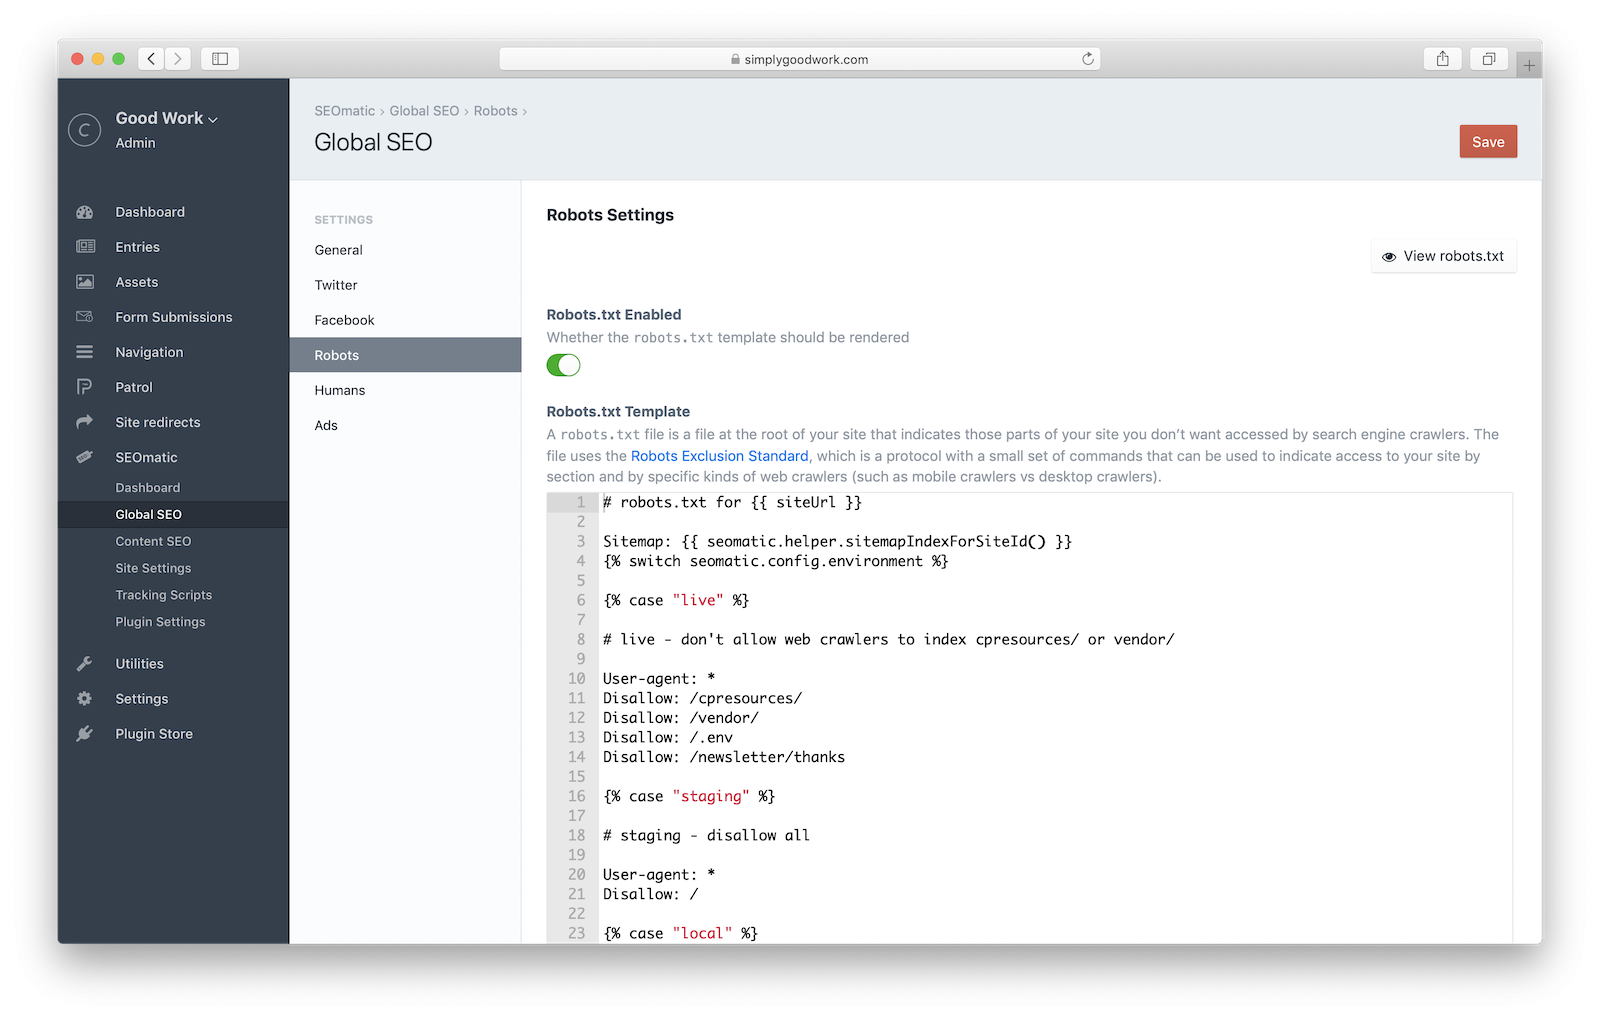Click the Navigation hamburger icon

click(85, 352)
